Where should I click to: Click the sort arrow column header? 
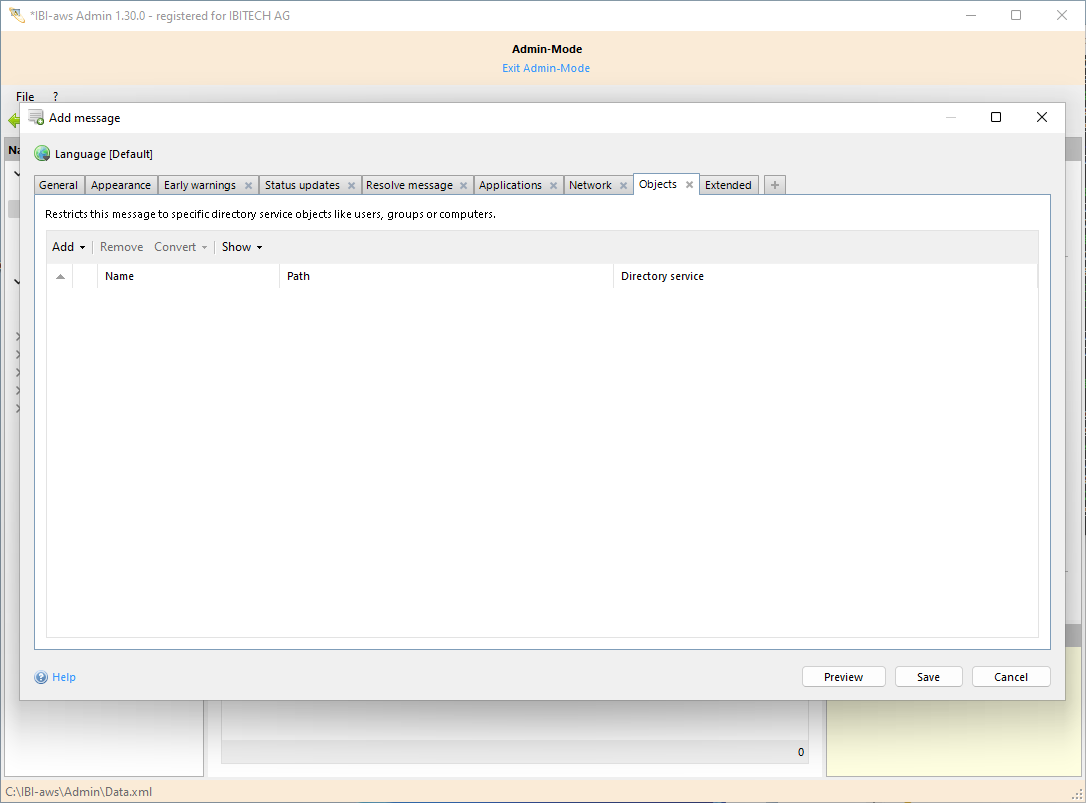[x=60, y=276]
